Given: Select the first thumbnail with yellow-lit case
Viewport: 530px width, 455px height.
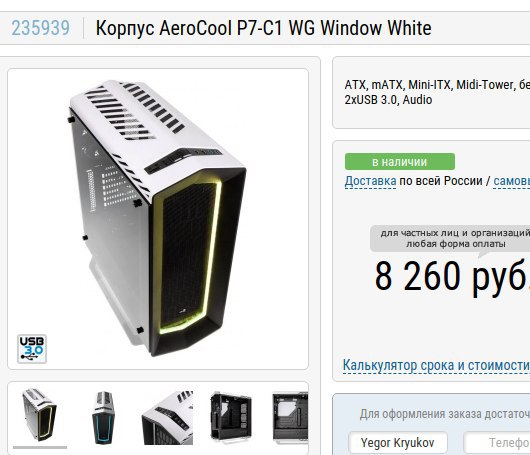Looking at the screenshot, I should pos(40,415).
